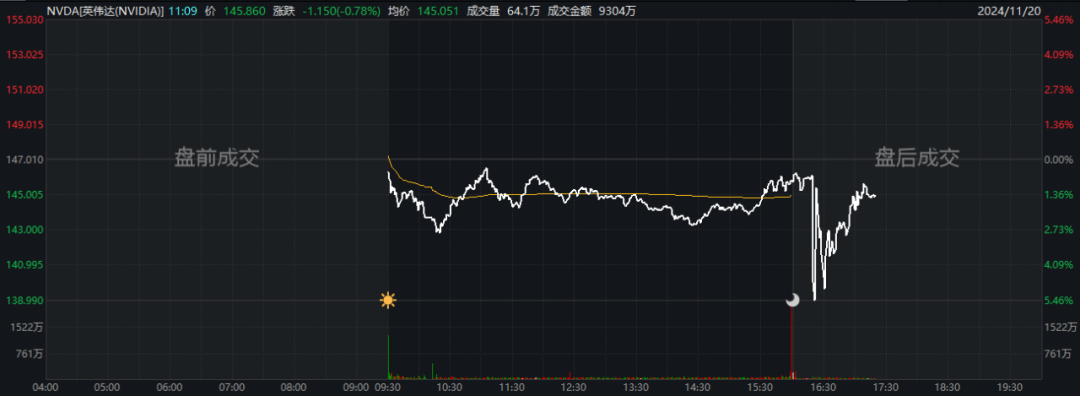Image resolution: width=1080 pixels, height=396 pixels.
Task: Click the 11:30 time axis label
Action: pyautogui.click(x=513, y=388)
